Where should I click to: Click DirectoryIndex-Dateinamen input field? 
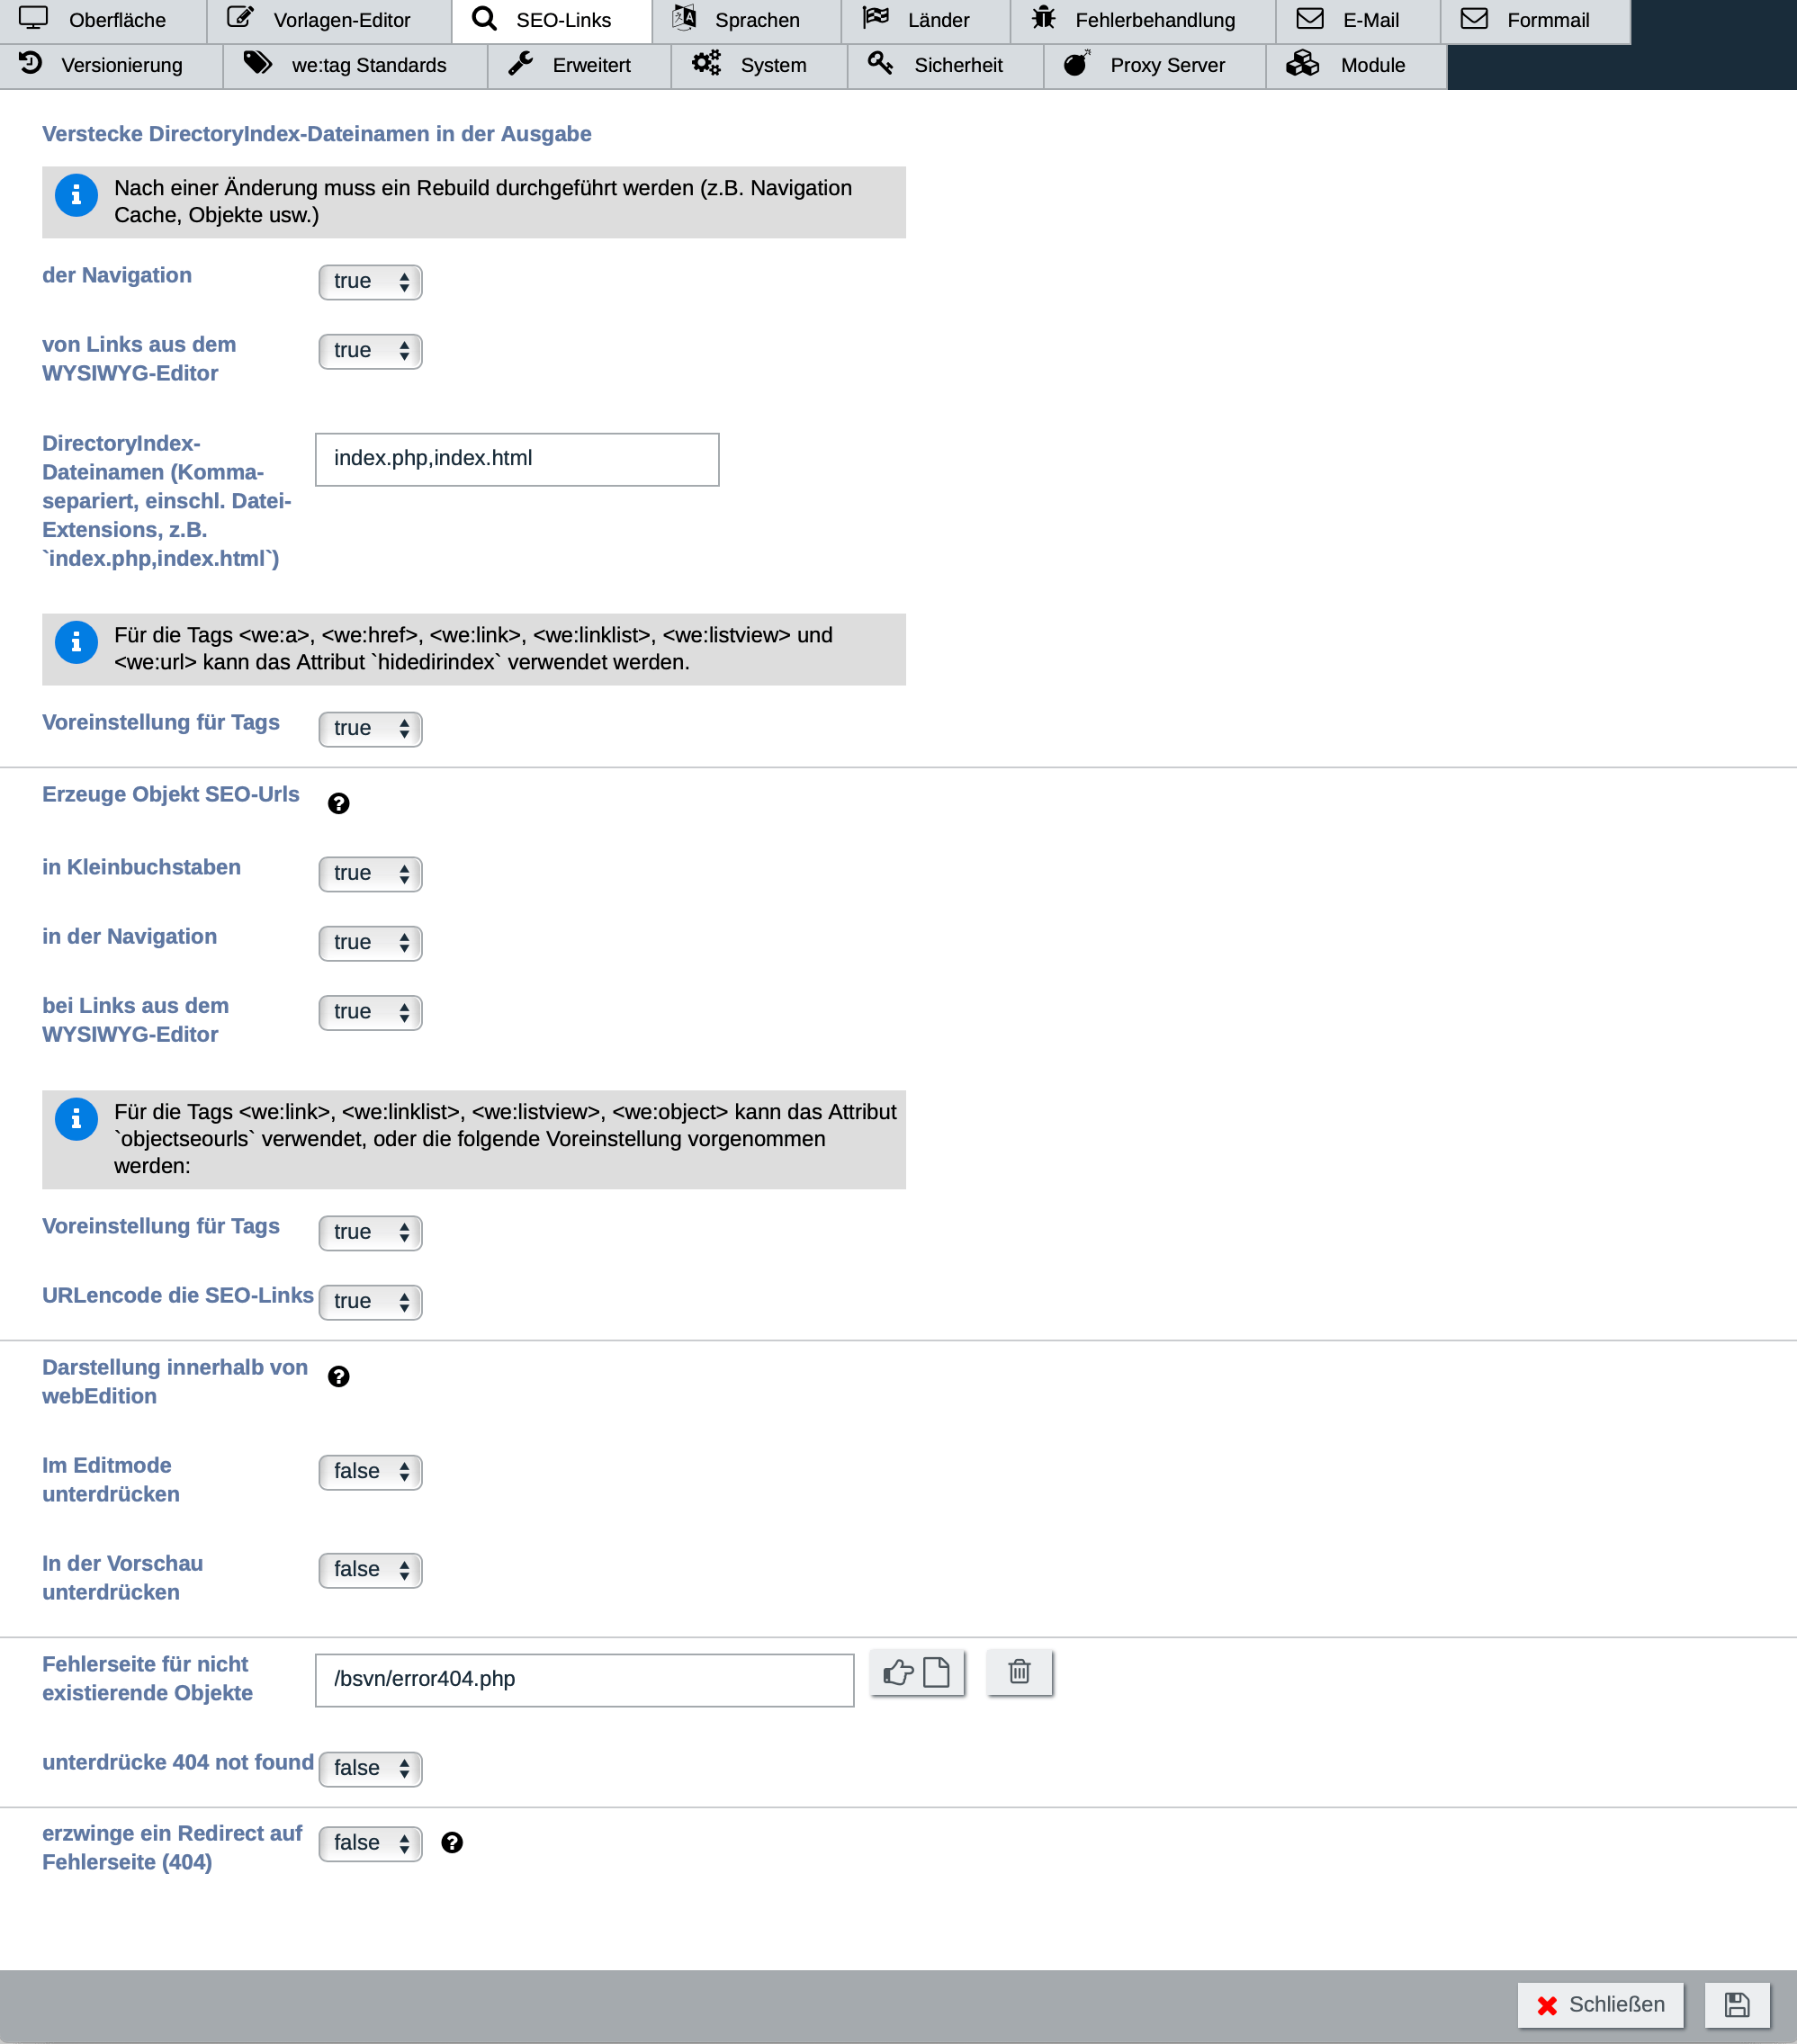click(x=517, y=459)
